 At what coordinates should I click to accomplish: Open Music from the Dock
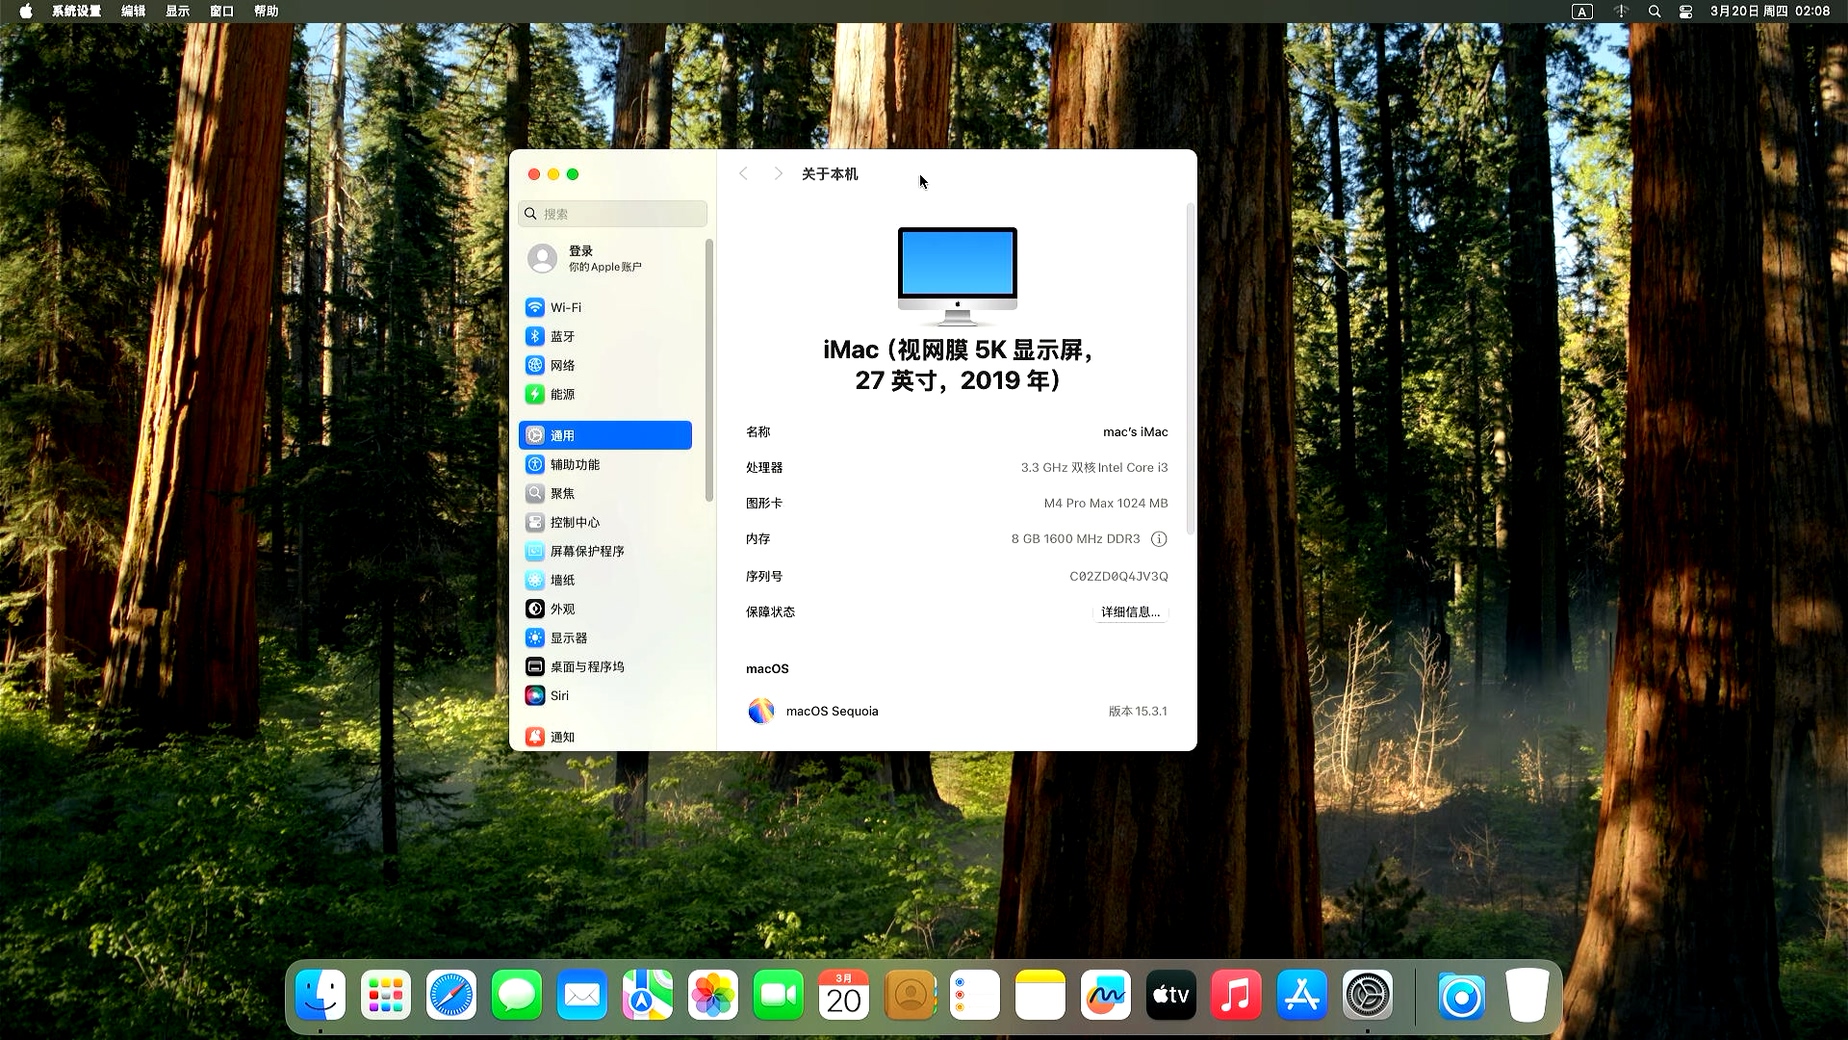pos(1237,995)
